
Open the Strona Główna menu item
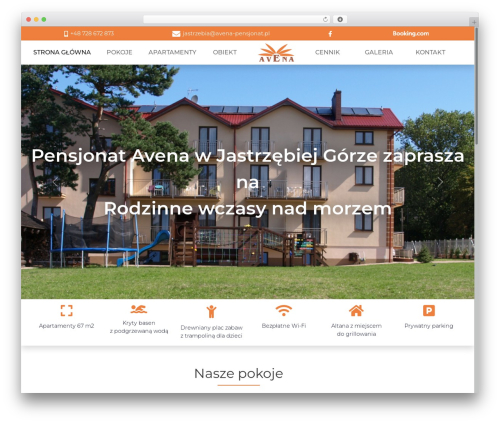click(x=62, y=52)
